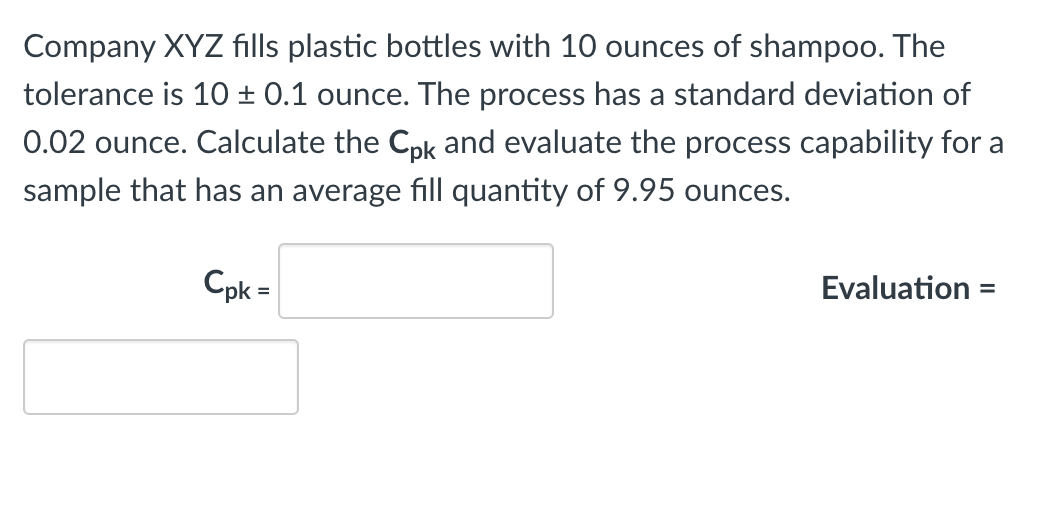Click the Cpk answer input box

click(x=415, y=281)
